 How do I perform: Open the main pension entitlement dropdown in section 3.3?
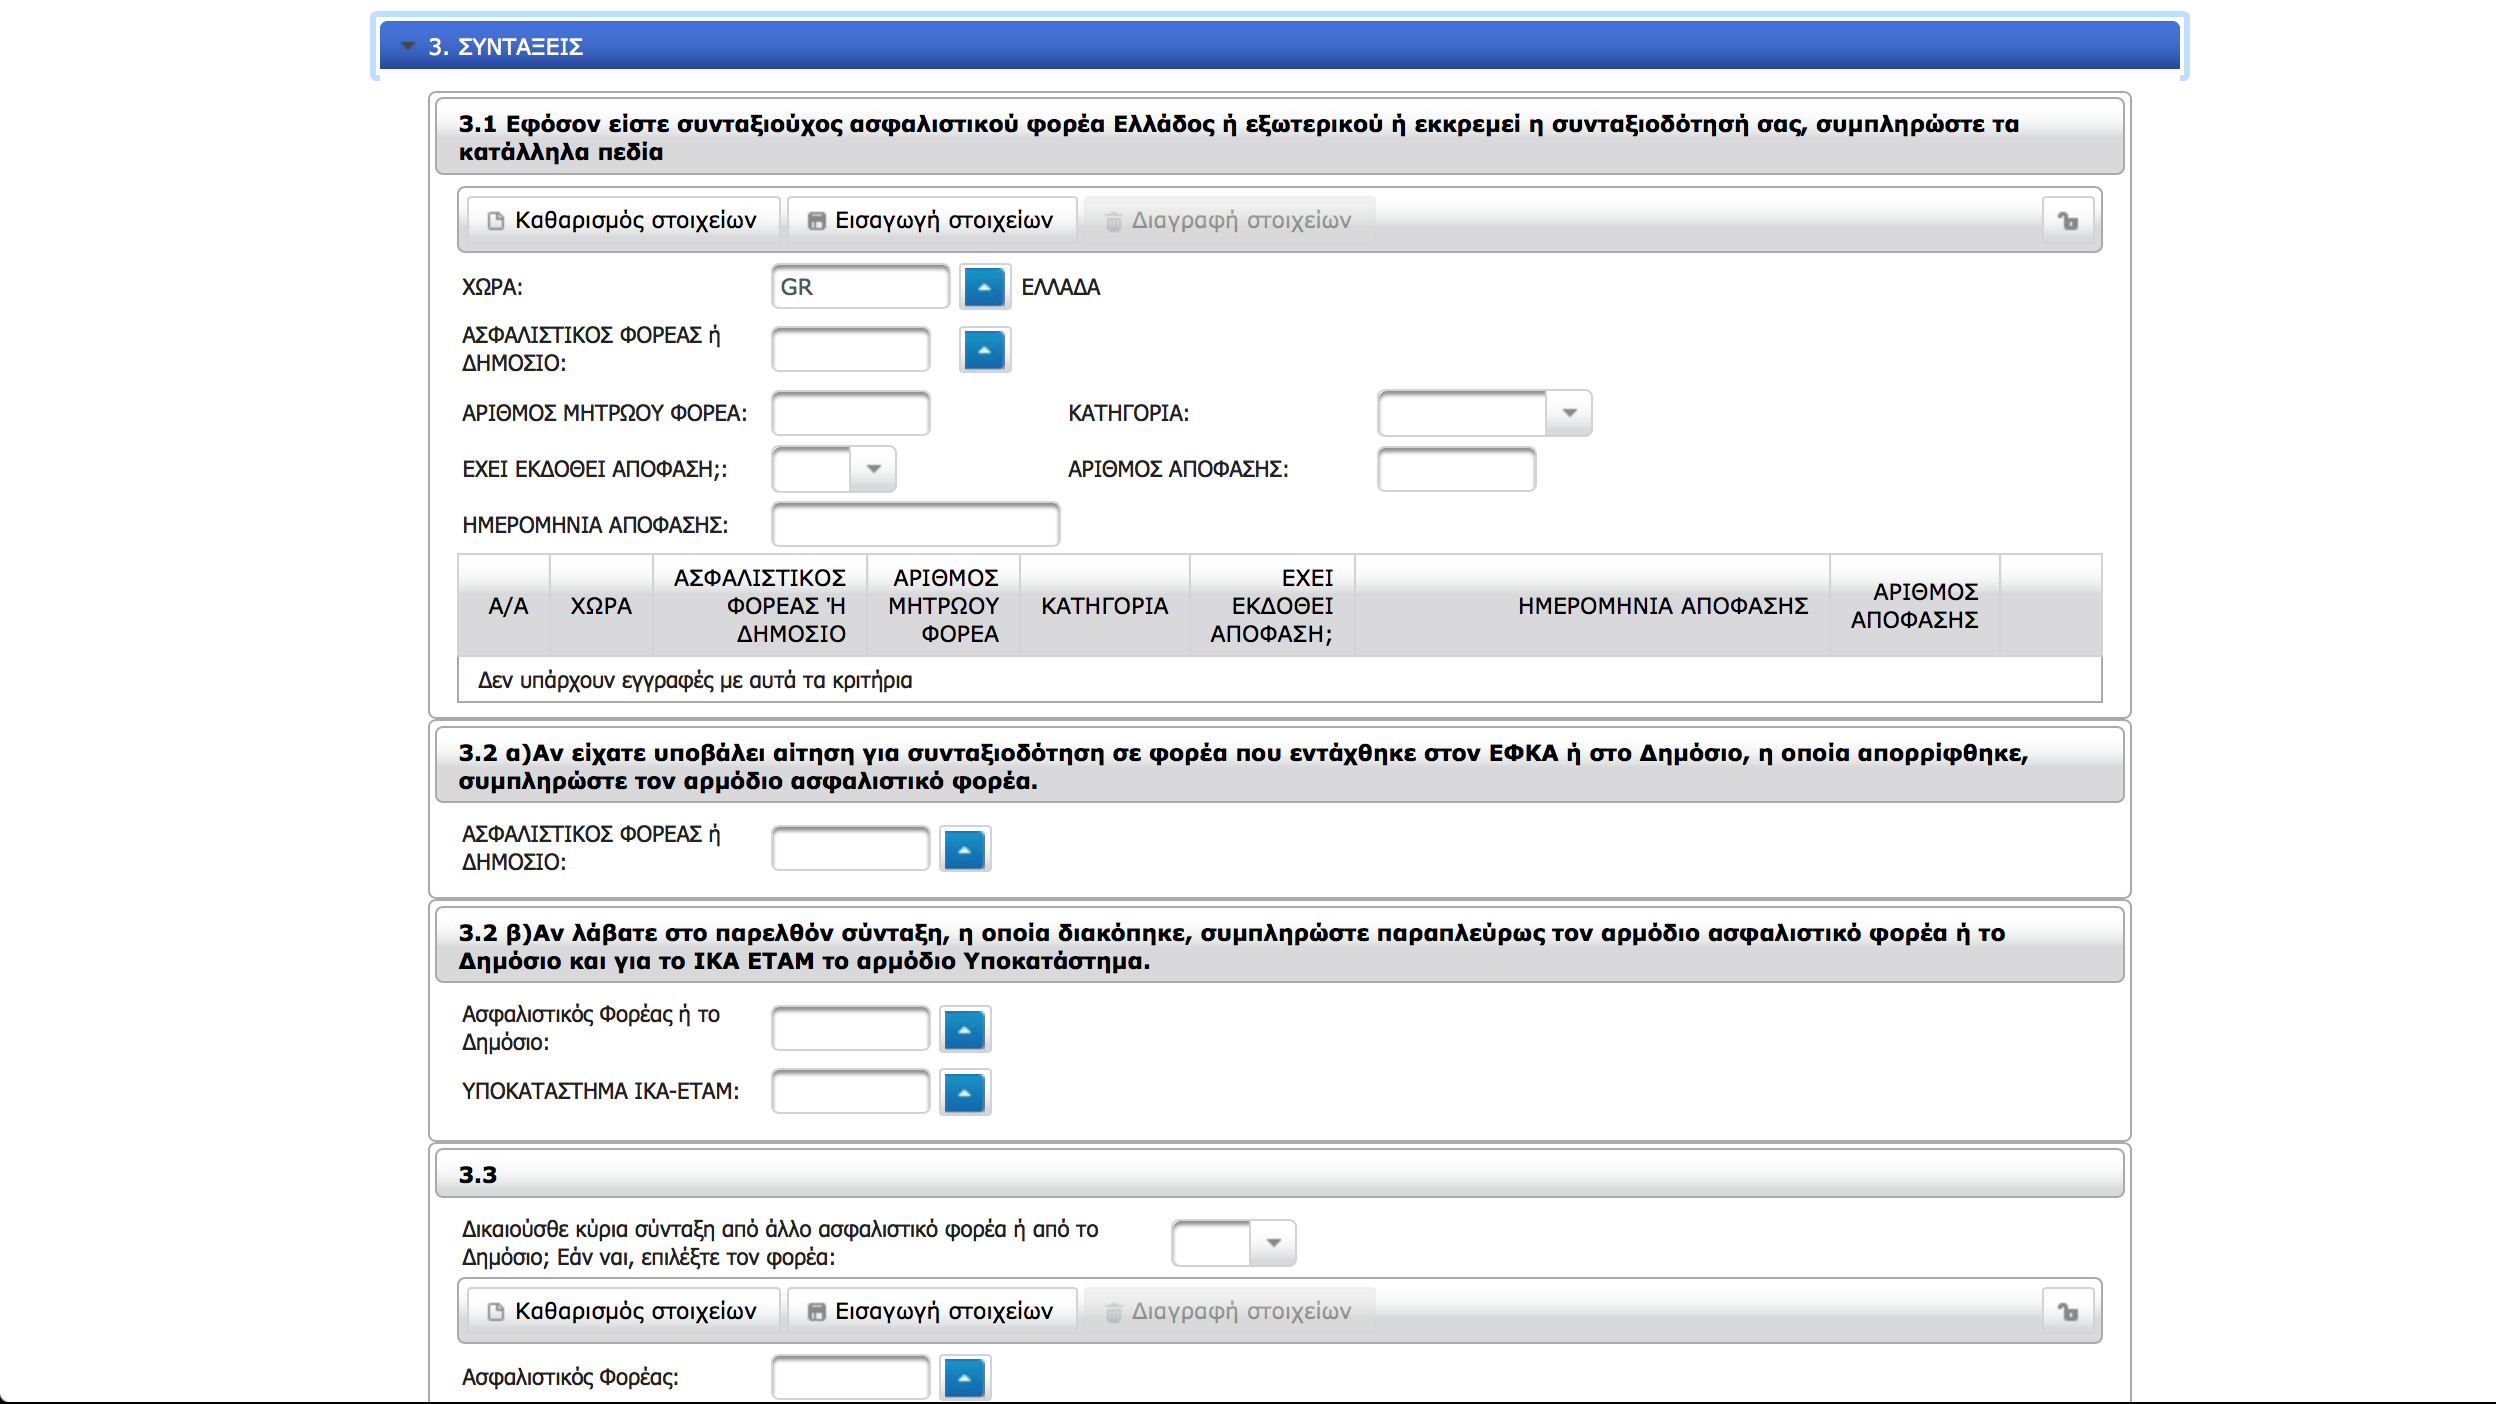point(1273,1243)
